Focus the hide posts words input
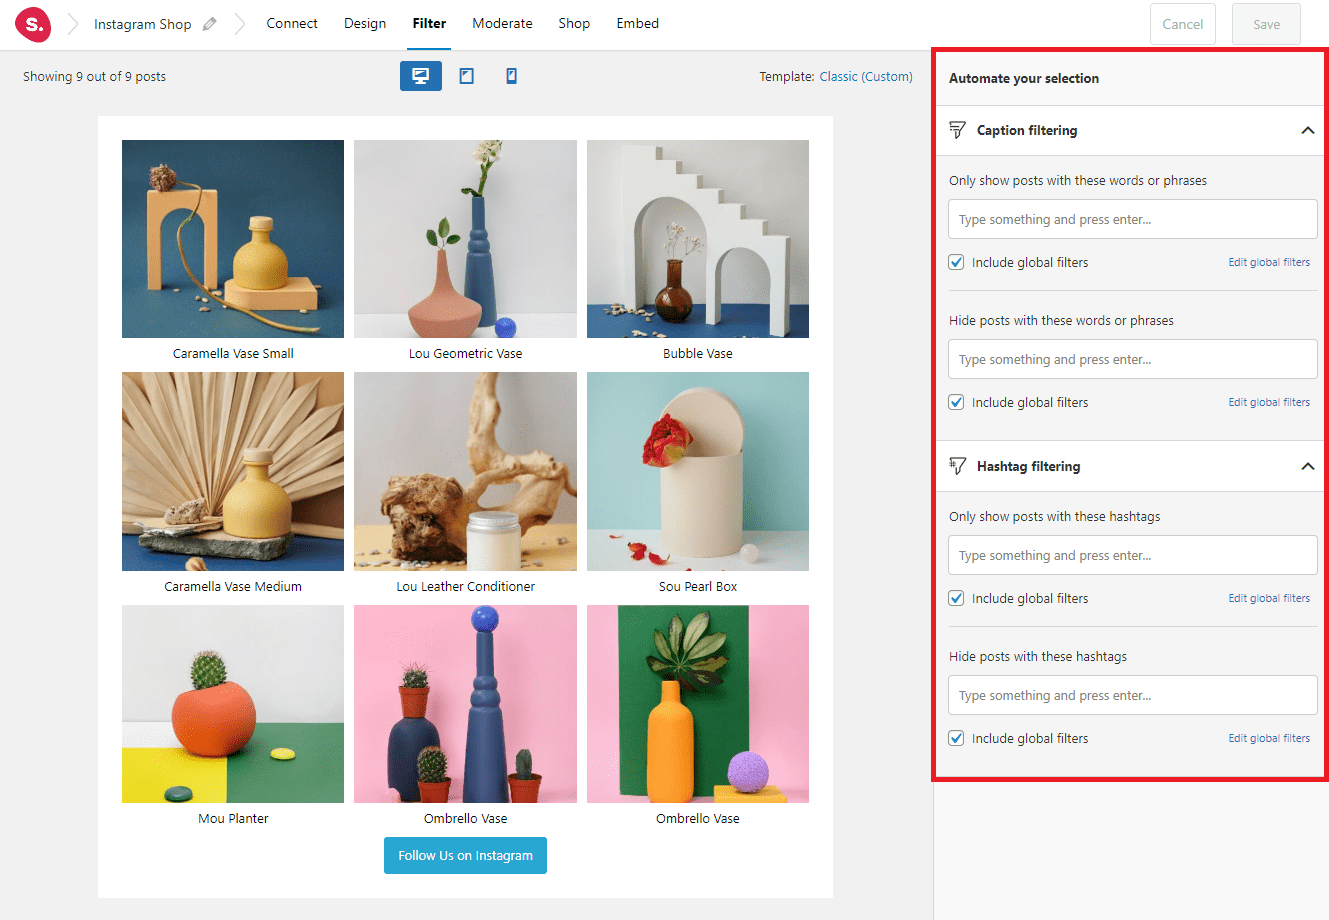Image resolution: width=1329 pixels, height=920 pixels. pyautogui.click(x=1133, y=359)
